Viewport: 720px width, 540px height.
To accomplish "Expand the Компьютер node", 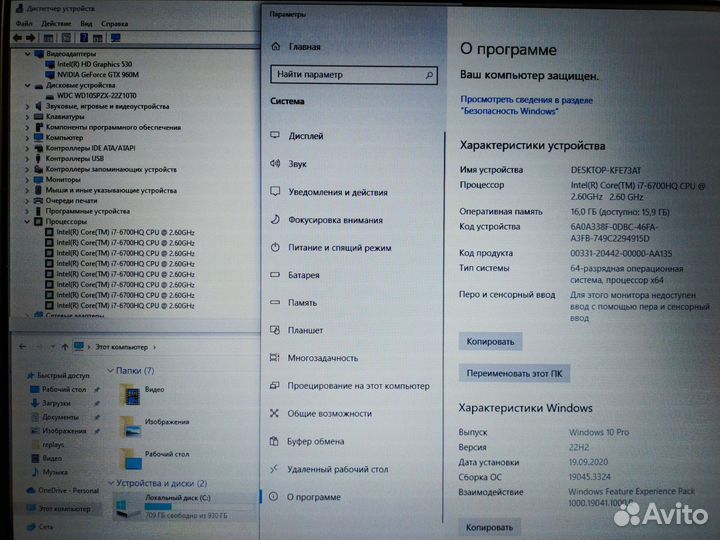I will [x=28, y=138].
